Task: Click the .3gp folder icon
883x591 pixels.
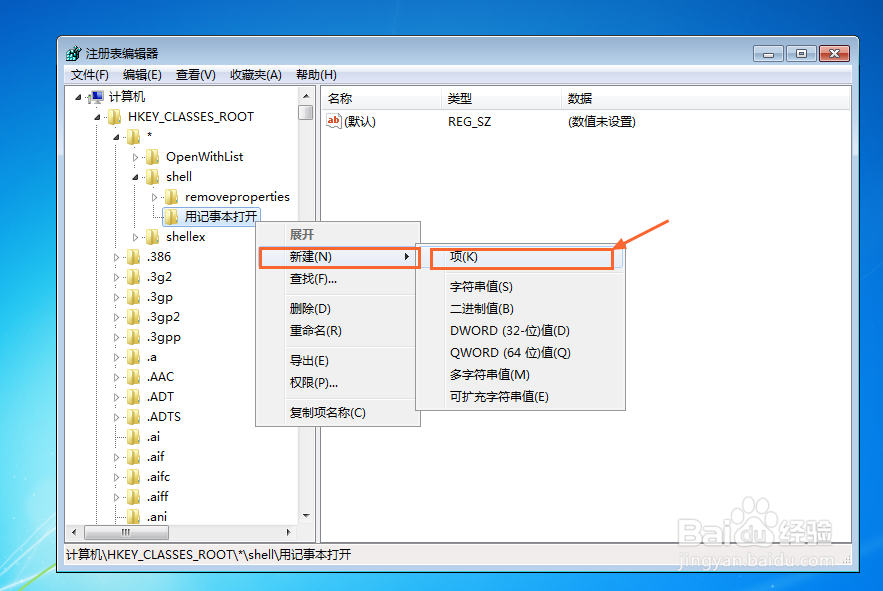Action: 133,297
